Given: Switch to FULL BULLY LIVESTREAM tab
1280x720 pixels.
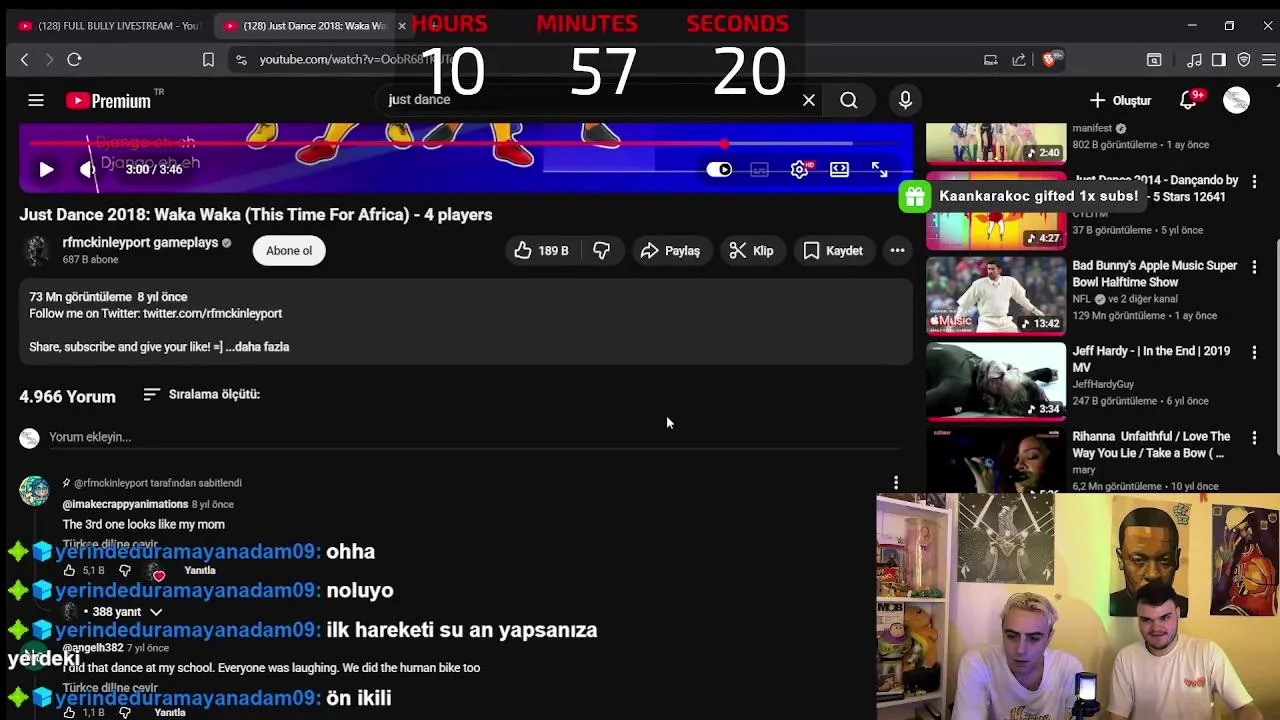Looking at the screenshot, I should 108,26.
